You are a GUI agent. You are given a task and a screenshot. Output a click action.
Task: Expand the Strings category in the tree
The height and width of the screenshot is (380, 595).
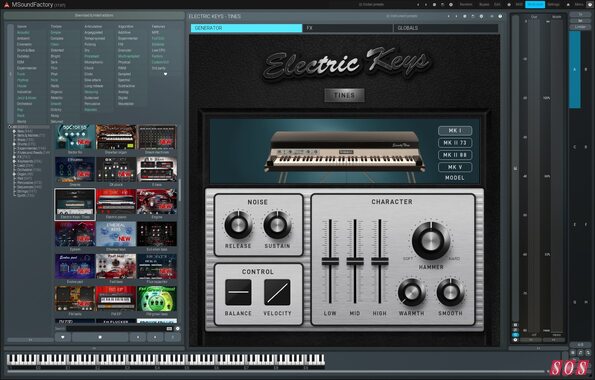tap(14, 191)
